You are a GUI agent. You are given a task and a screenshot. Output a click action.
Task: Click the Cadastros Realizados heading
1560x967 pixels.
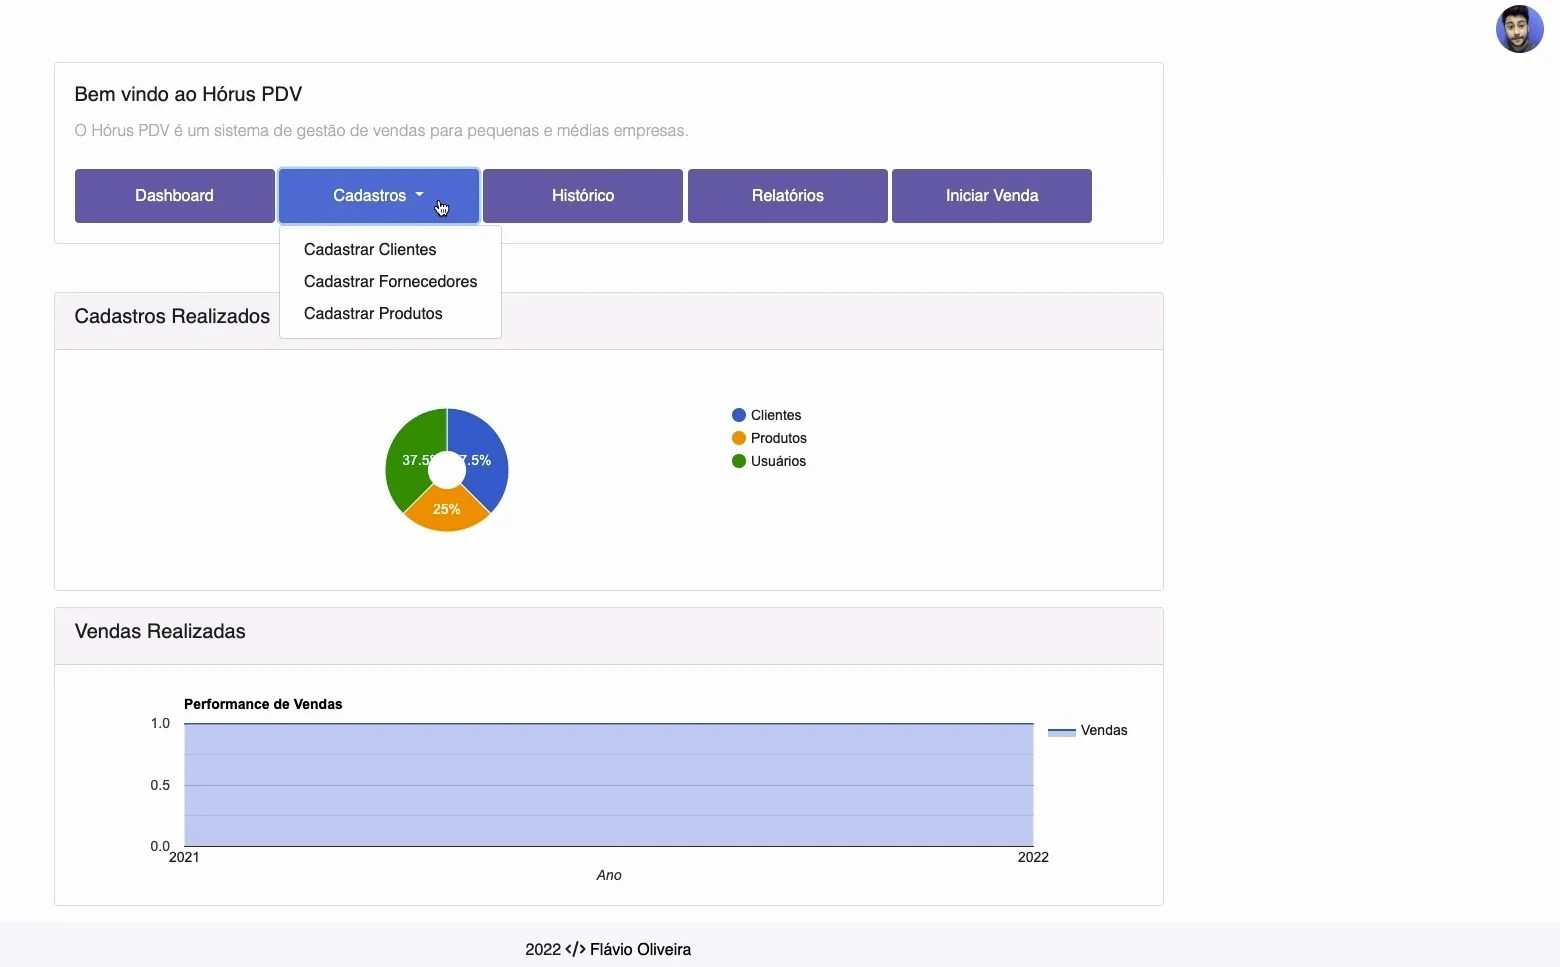pos(172,316)
